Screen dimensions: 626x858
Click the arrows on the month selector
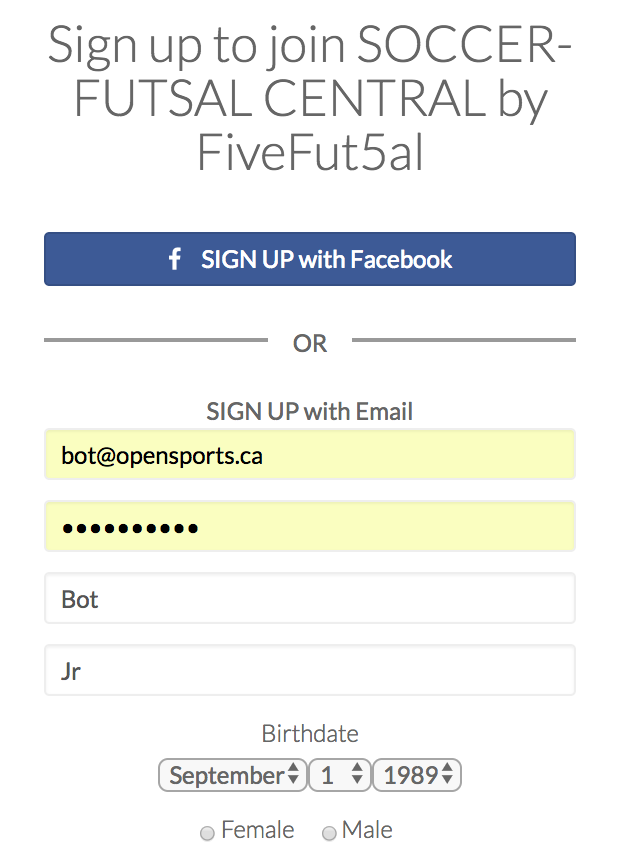point(293,775)
